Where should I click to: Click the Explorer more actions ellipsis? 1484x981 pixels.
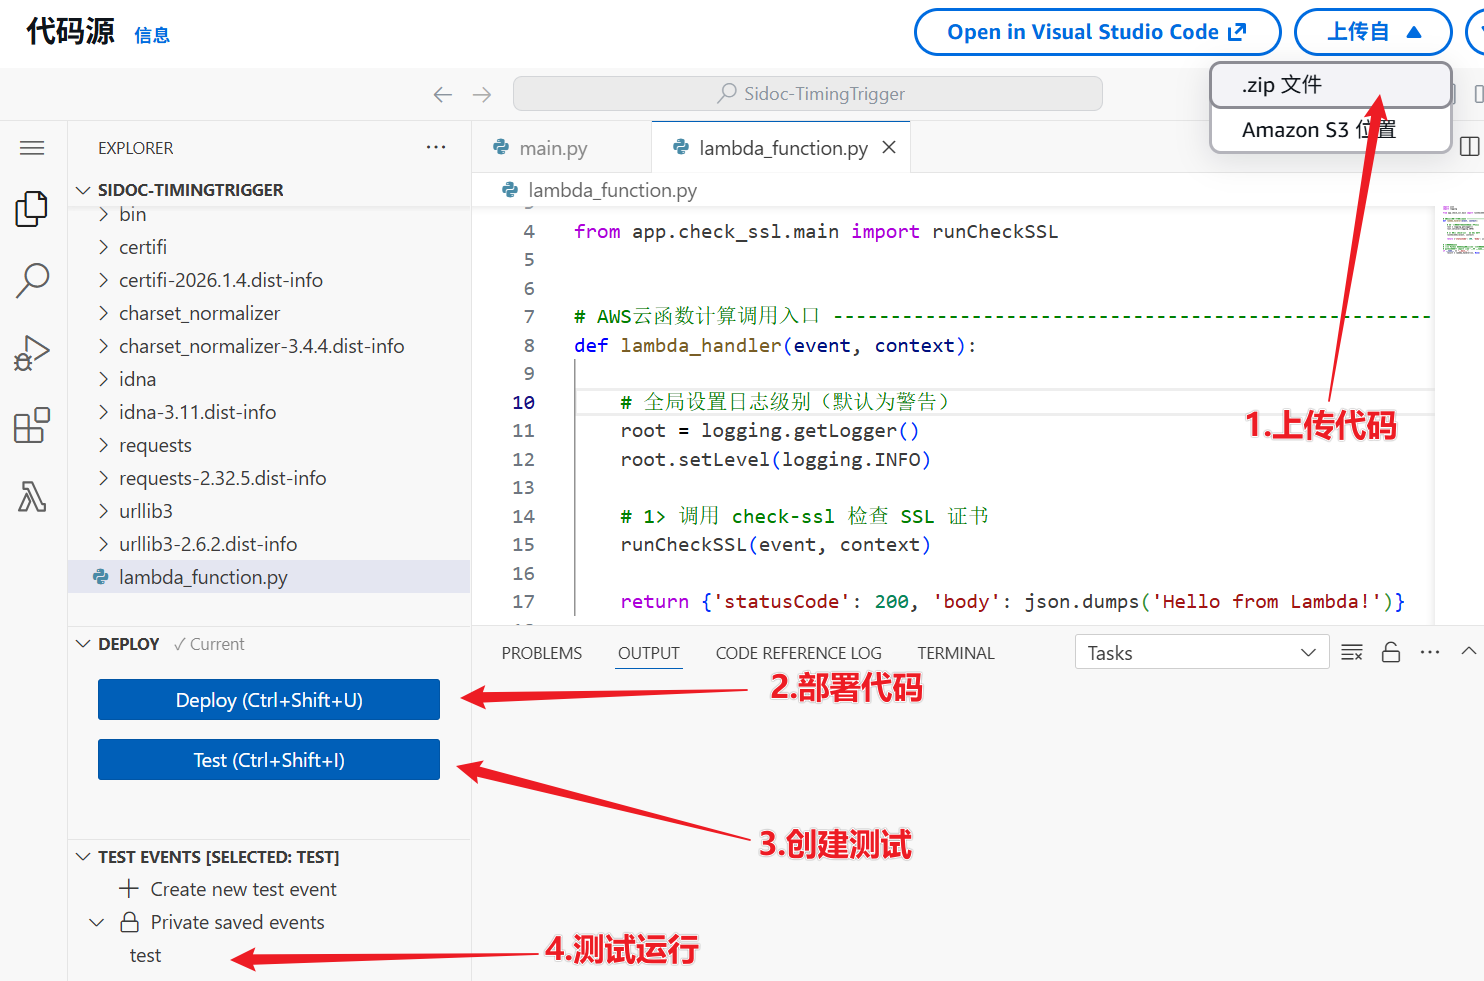tap(436, 147)
